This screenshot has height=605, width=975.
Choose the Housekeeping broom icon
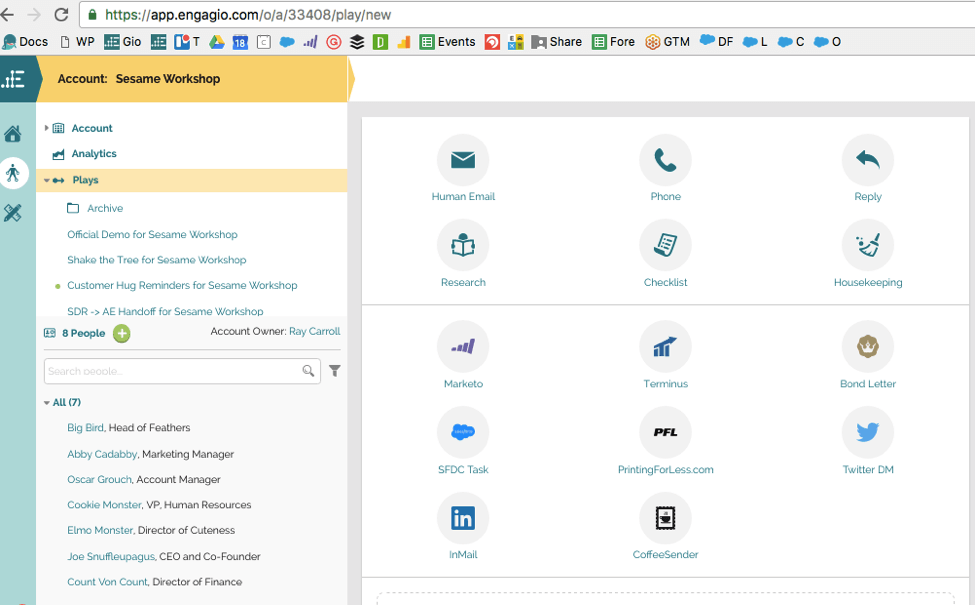coord(867,246)
